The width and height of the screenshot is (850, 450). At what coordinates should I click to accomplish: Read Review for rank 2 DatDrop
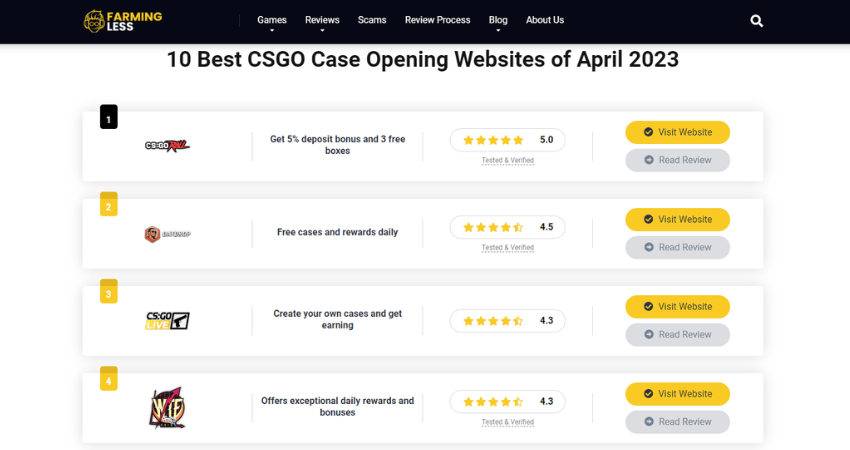click(678, 247)
